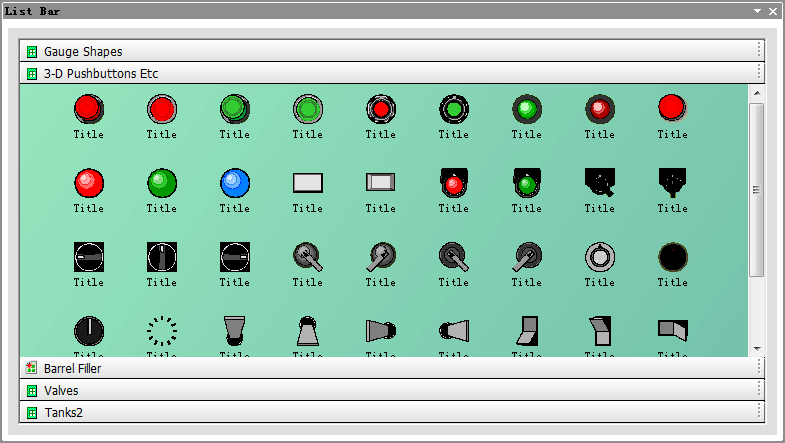The image size is (785, 443).
Task: Select the flat red button at first row's end
Action: 672,107
